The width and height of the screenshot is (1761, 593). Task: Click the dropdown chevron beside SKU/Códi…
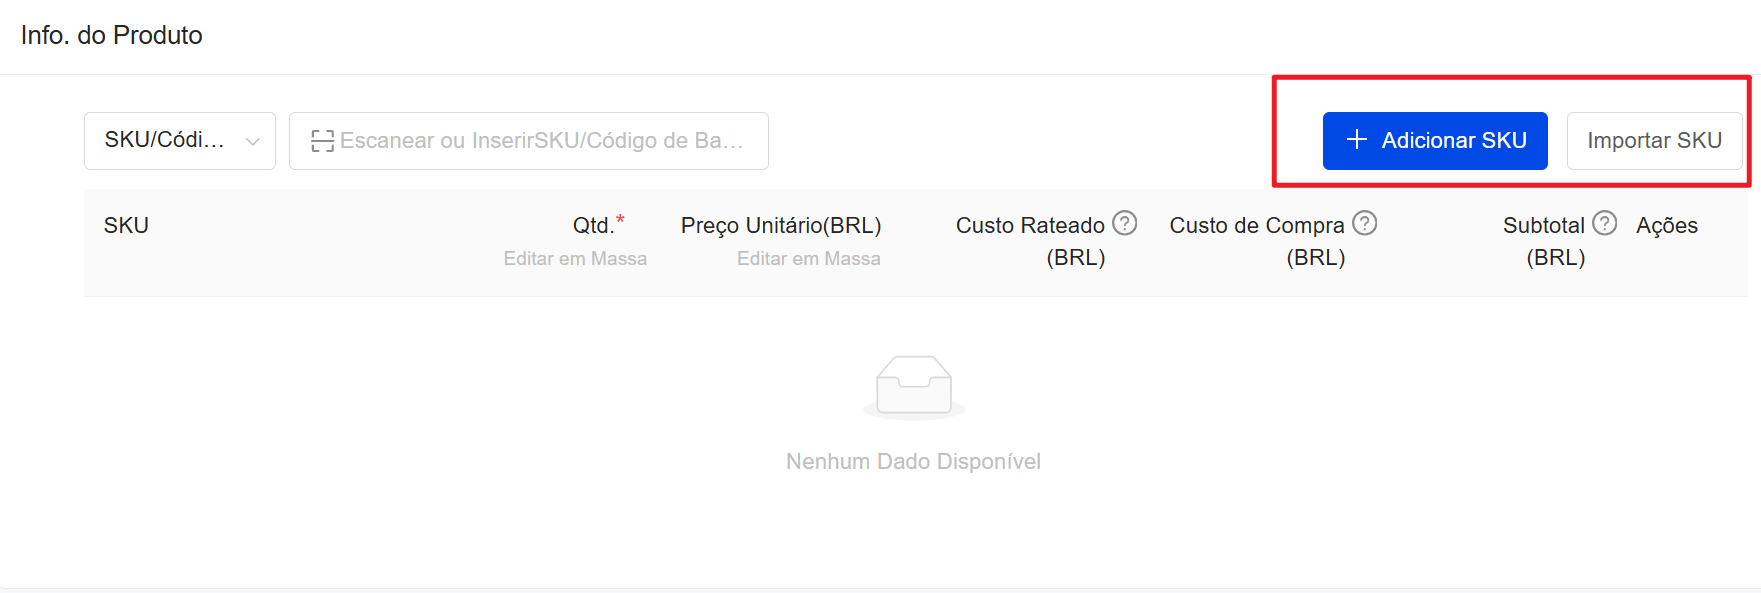(253, 141)
